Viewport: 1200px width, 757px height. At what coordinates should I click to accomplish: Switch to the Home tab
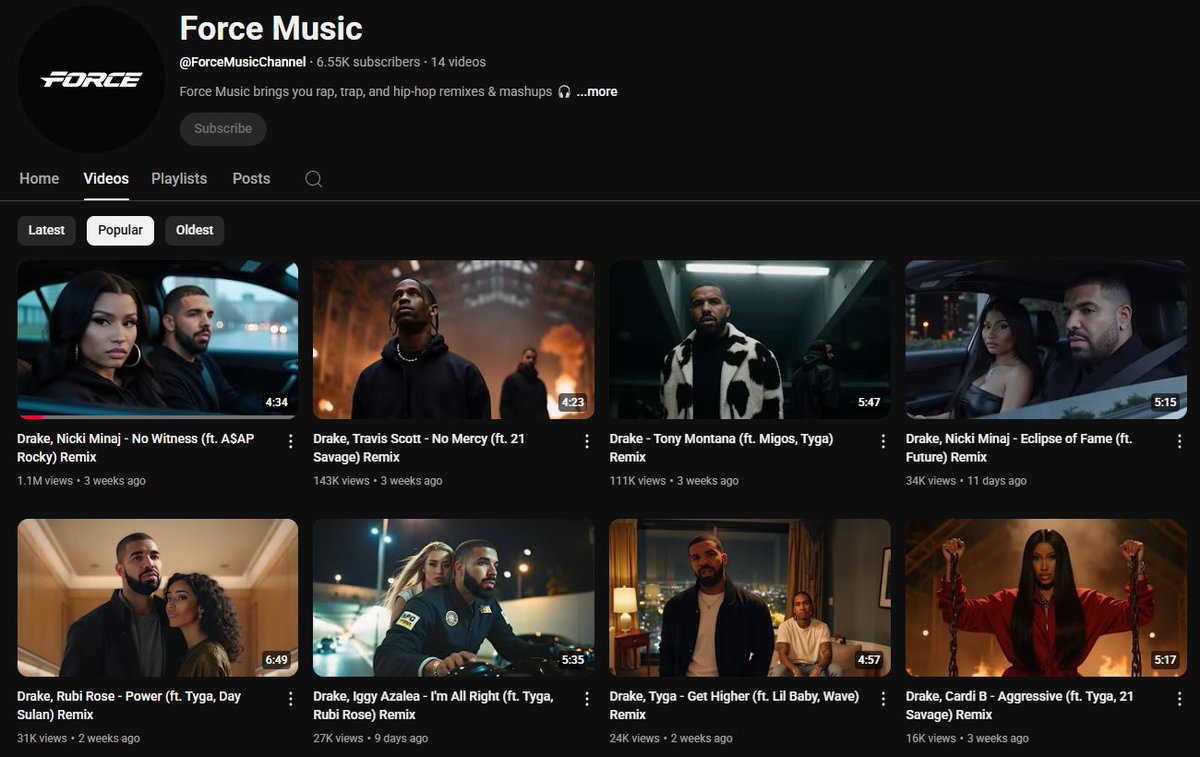(x=39, y=179)
